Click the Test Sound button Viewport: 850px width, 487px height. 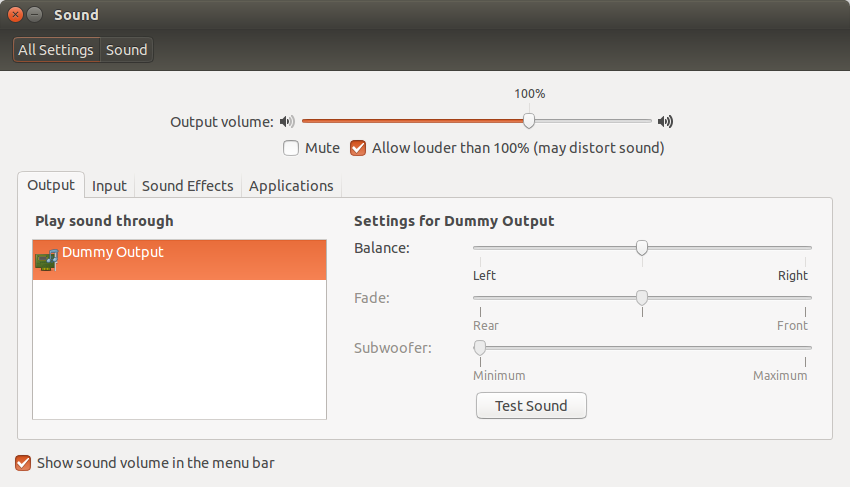click(531, 406)
